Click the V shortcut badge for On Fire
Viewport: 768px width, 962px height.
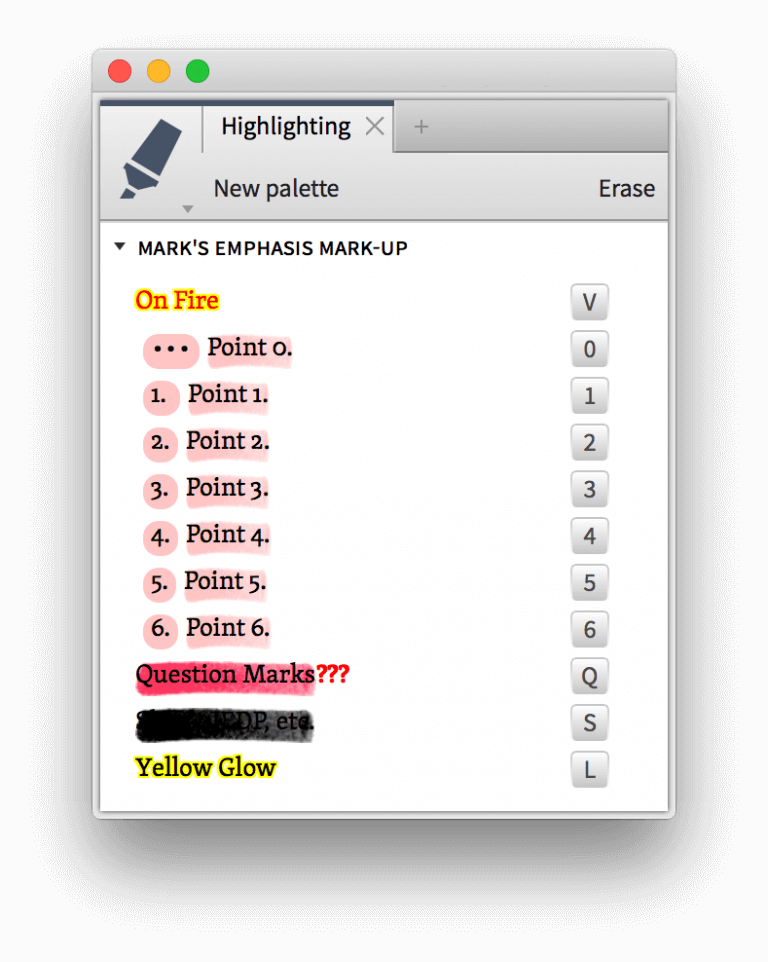[x=589, y=301]
